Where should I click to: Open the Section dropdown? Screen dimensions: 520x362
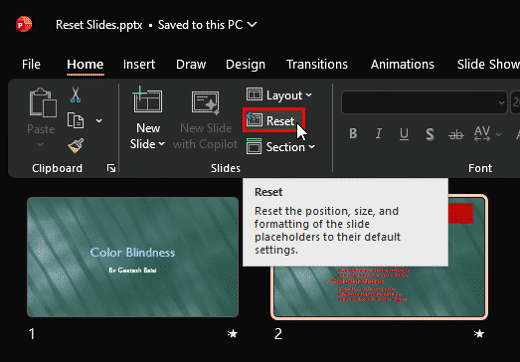280,147
